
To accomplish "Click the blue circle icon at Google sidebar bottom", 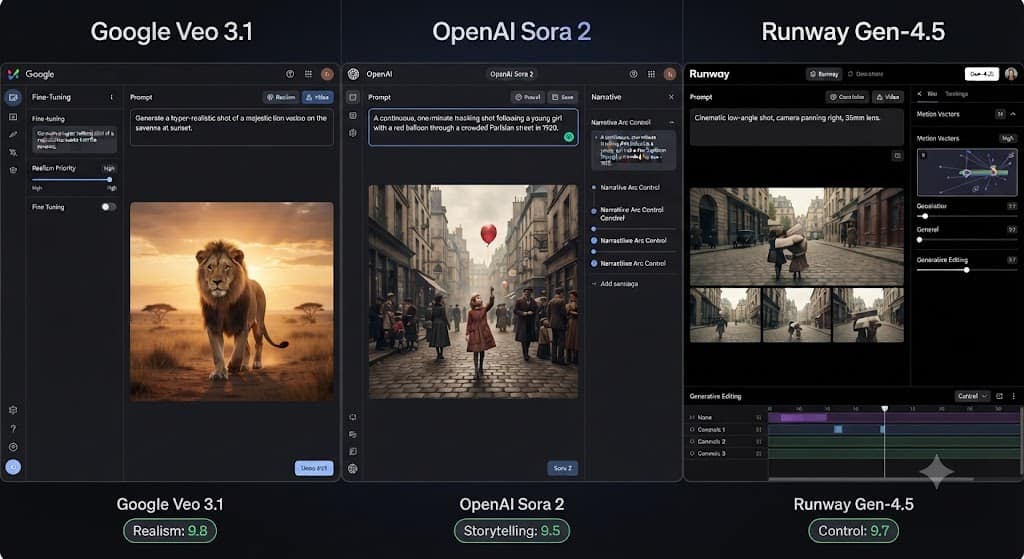I will tap(13, 467).
